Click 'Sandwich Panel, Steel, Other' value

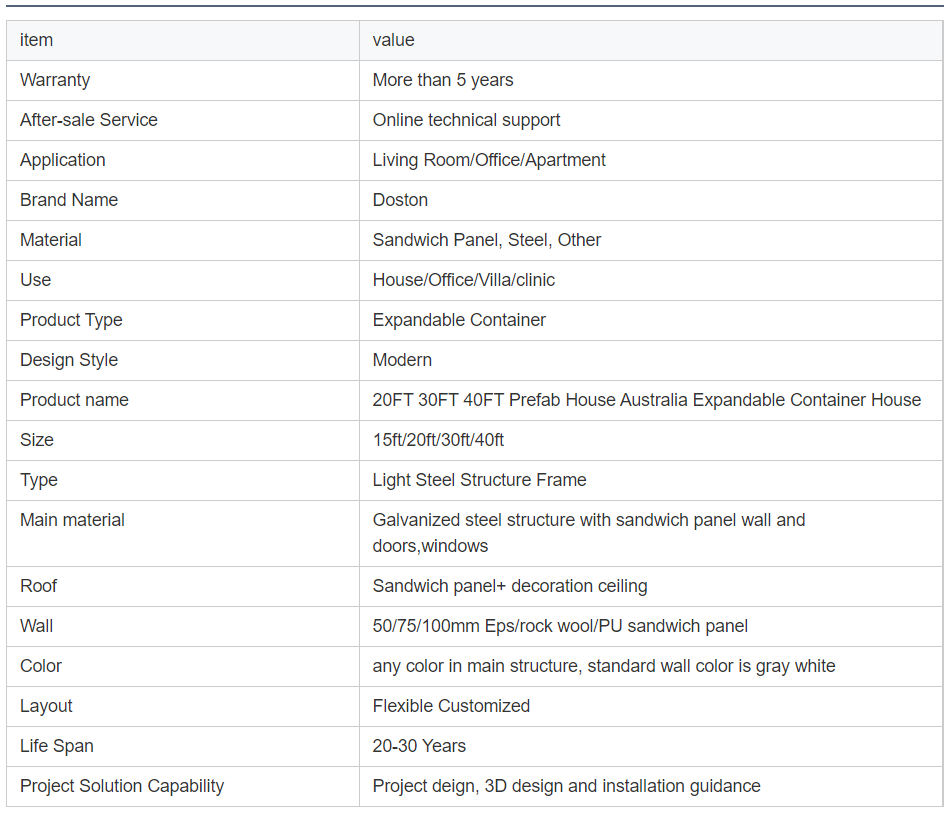pyautogui.click(x=487, y=240)
